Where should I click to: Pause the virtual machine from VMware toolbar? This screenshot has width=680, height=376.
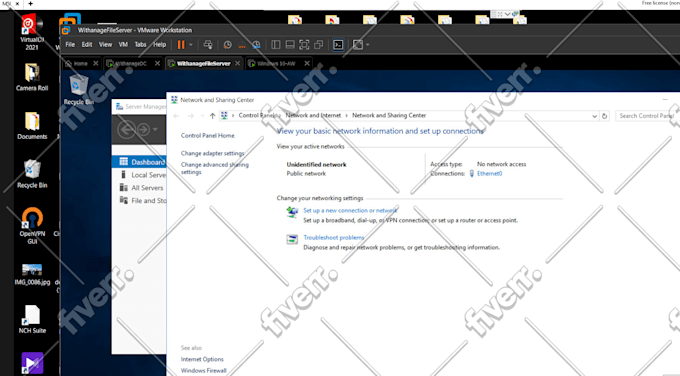(181, 45)
